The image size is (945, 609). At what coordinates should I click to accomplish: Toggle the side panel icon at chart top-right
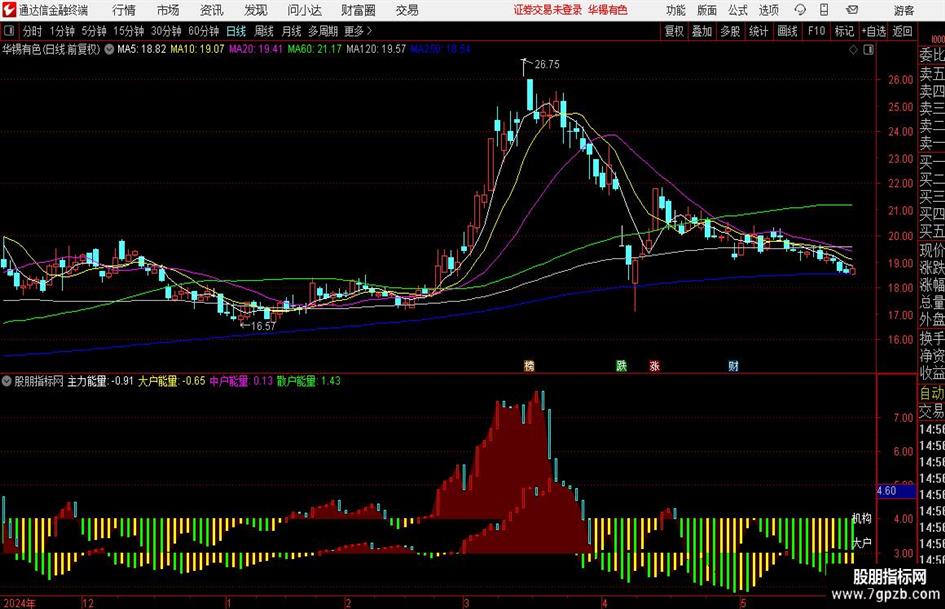(868, 50)
